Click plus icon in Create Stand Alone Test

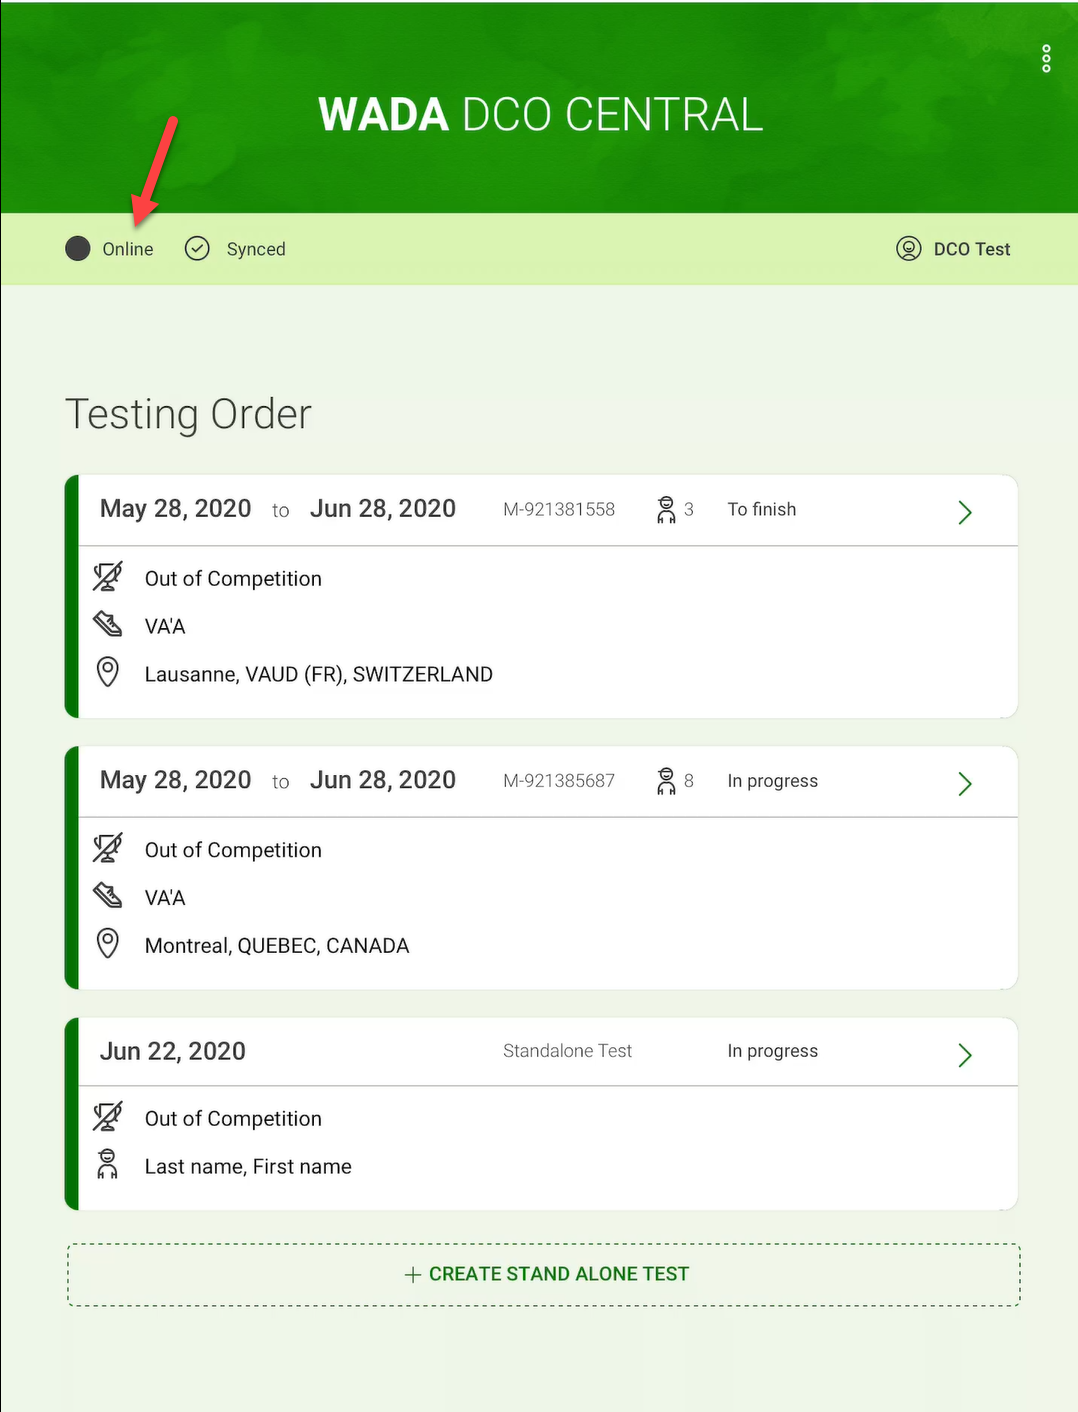[412, 1274]
